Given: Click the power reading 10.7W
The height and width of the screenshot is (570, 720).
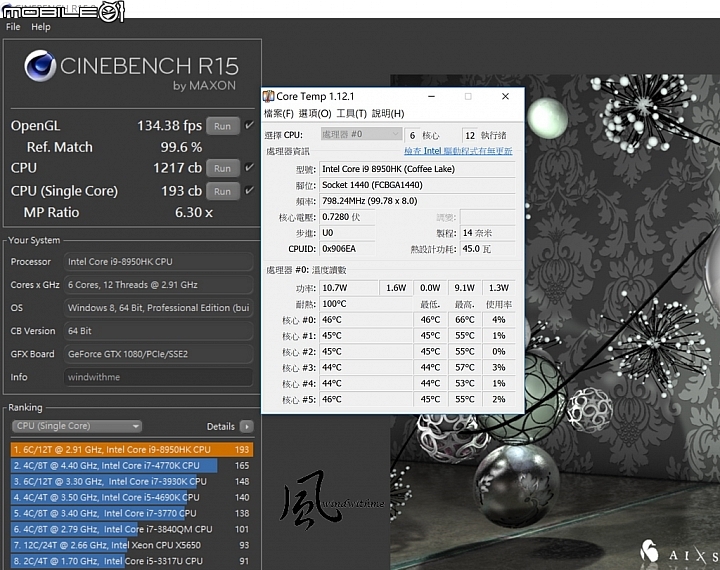Looking at the screenshot, I should click(349, 288).
